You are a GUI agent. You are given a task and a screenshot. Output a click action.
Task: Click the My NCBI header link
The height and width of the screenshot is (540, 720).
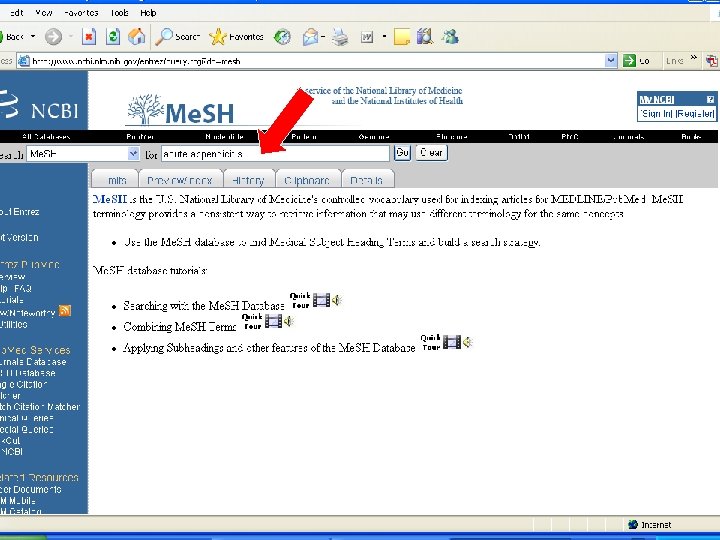(657, 99)
